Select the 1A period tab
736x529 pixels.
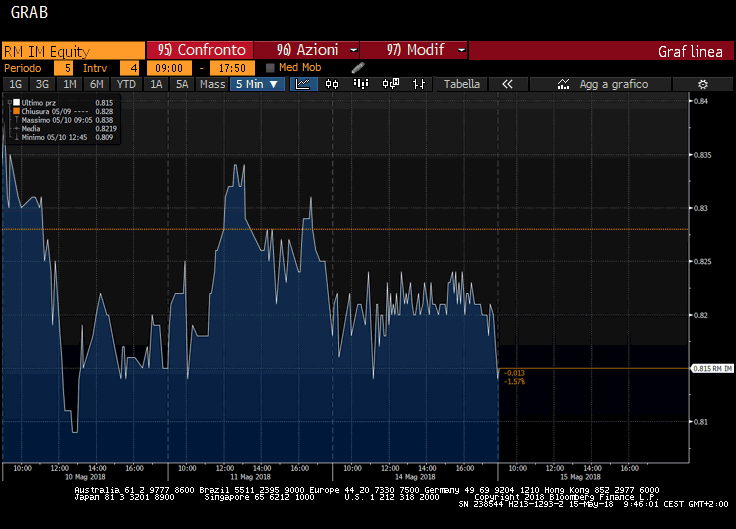156,84
